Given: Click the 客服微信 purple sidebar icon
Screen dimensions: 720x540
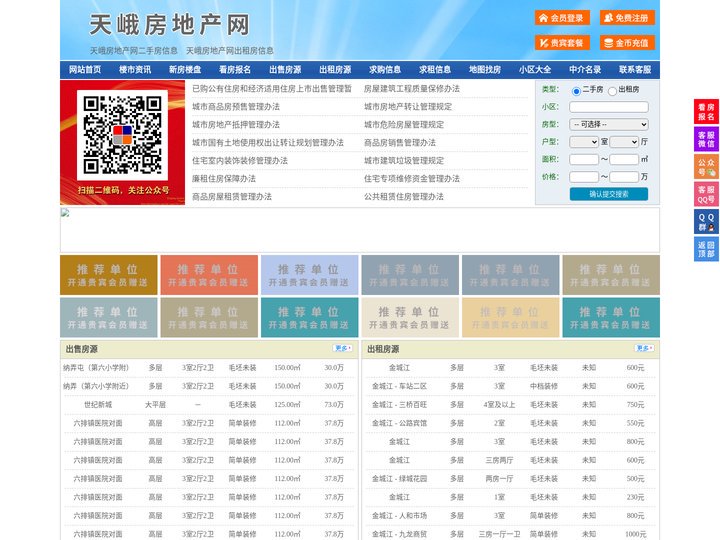Looking at the screenshot, I should (706, 139).
